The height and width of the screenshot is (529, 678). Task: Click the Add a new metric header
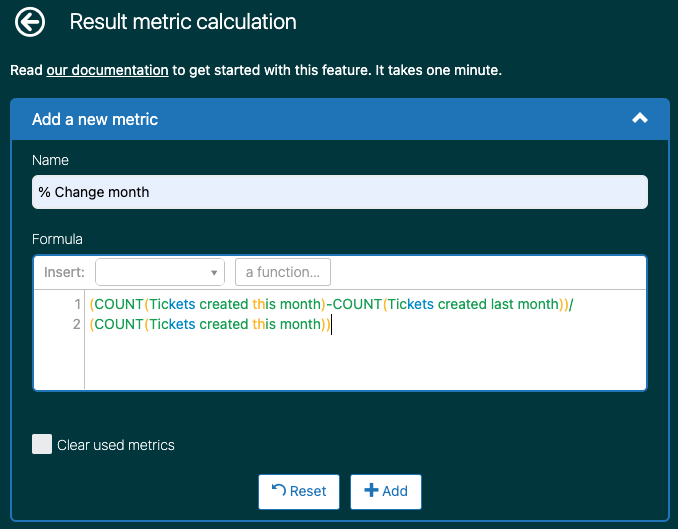(95, 119)
